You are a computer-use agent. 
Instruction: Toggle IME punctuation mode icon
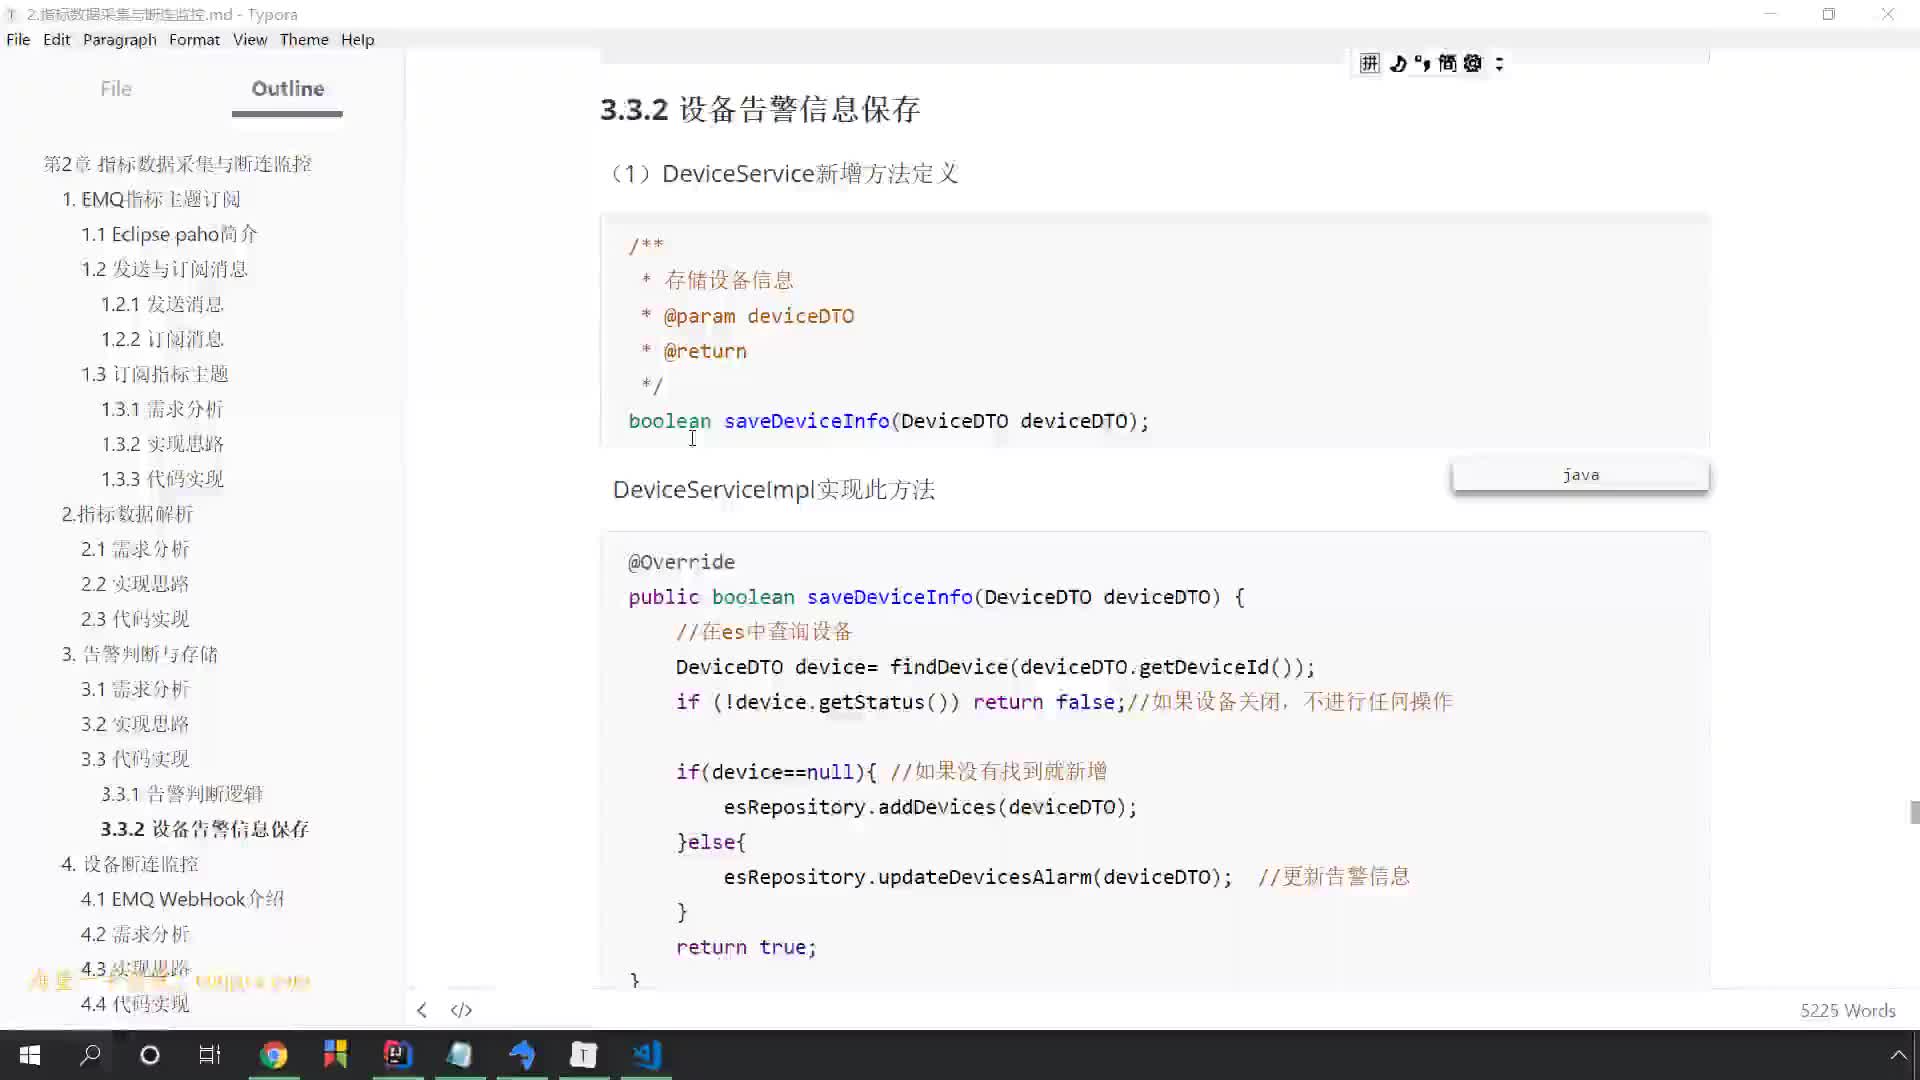click(x=1422, y=64)
